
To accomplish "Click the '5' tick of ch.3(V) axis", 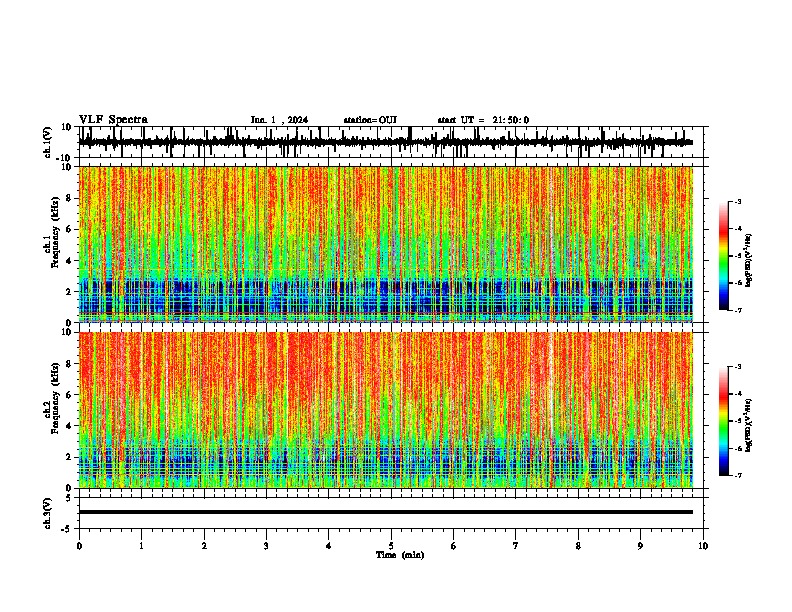I will click(x=70, y=498).
